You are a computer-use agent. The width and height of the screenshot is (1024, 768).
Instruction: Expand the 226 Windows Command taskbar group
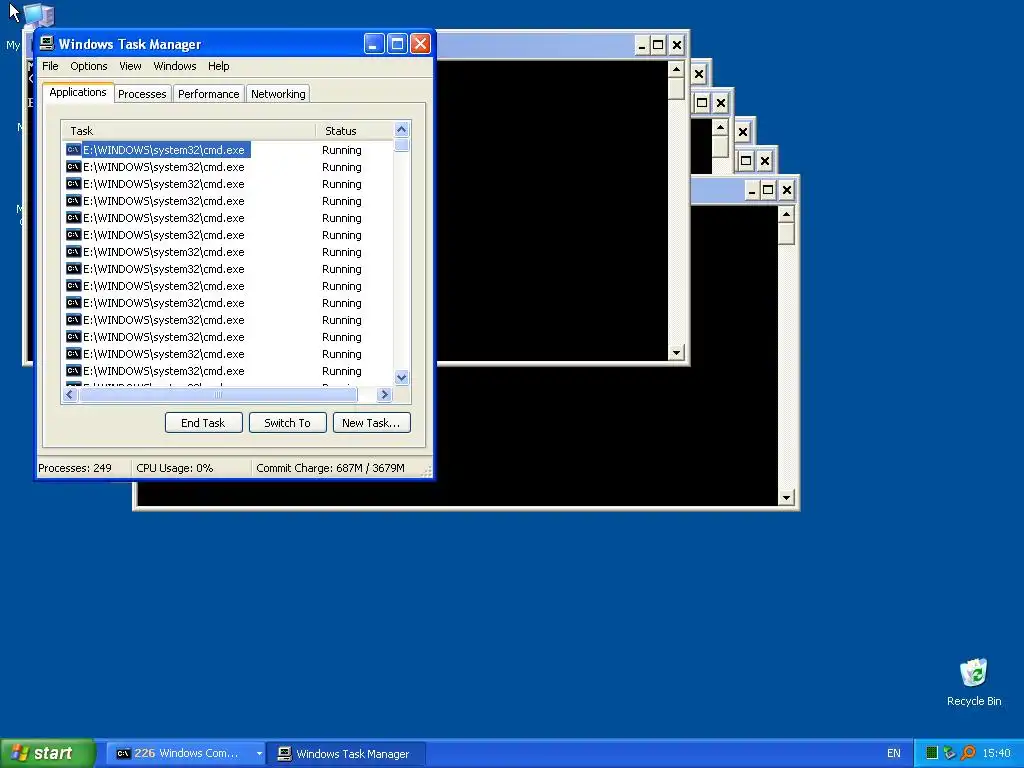pyautogui.click(x=259, y=754)
